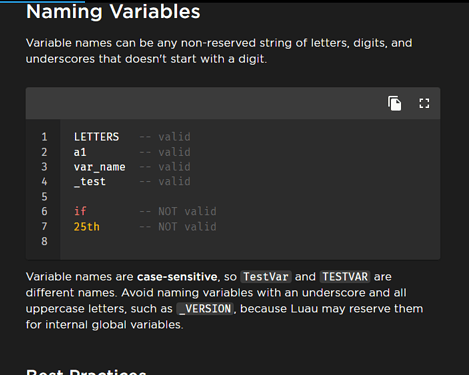This screenshot has width=469, height=375.
Task: Click the inline code TestVar
Action: coord(266,277)
